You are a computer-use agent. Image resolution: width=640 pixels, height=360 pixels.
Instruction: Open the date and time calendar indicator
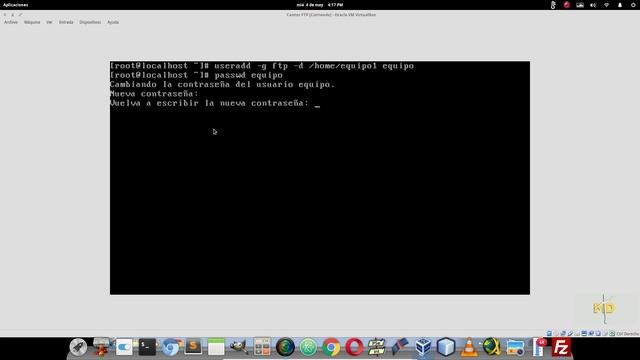tap(320, 5)
